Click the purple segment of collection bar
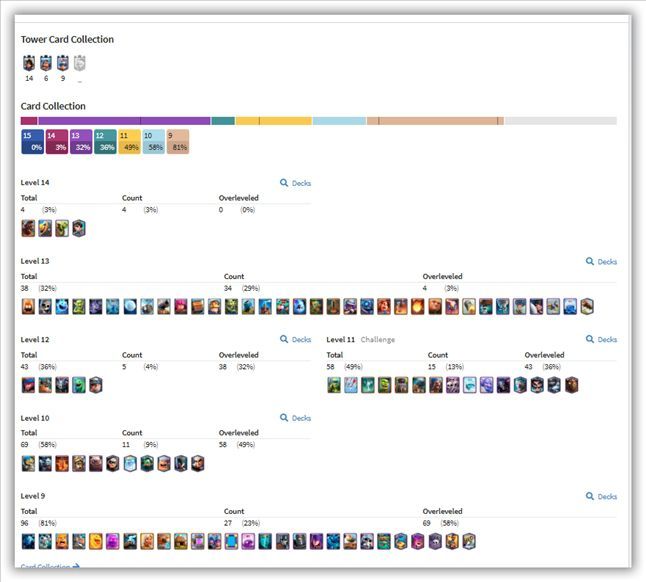The width and height of the screenshot is (646, 582). click(124, 121)
